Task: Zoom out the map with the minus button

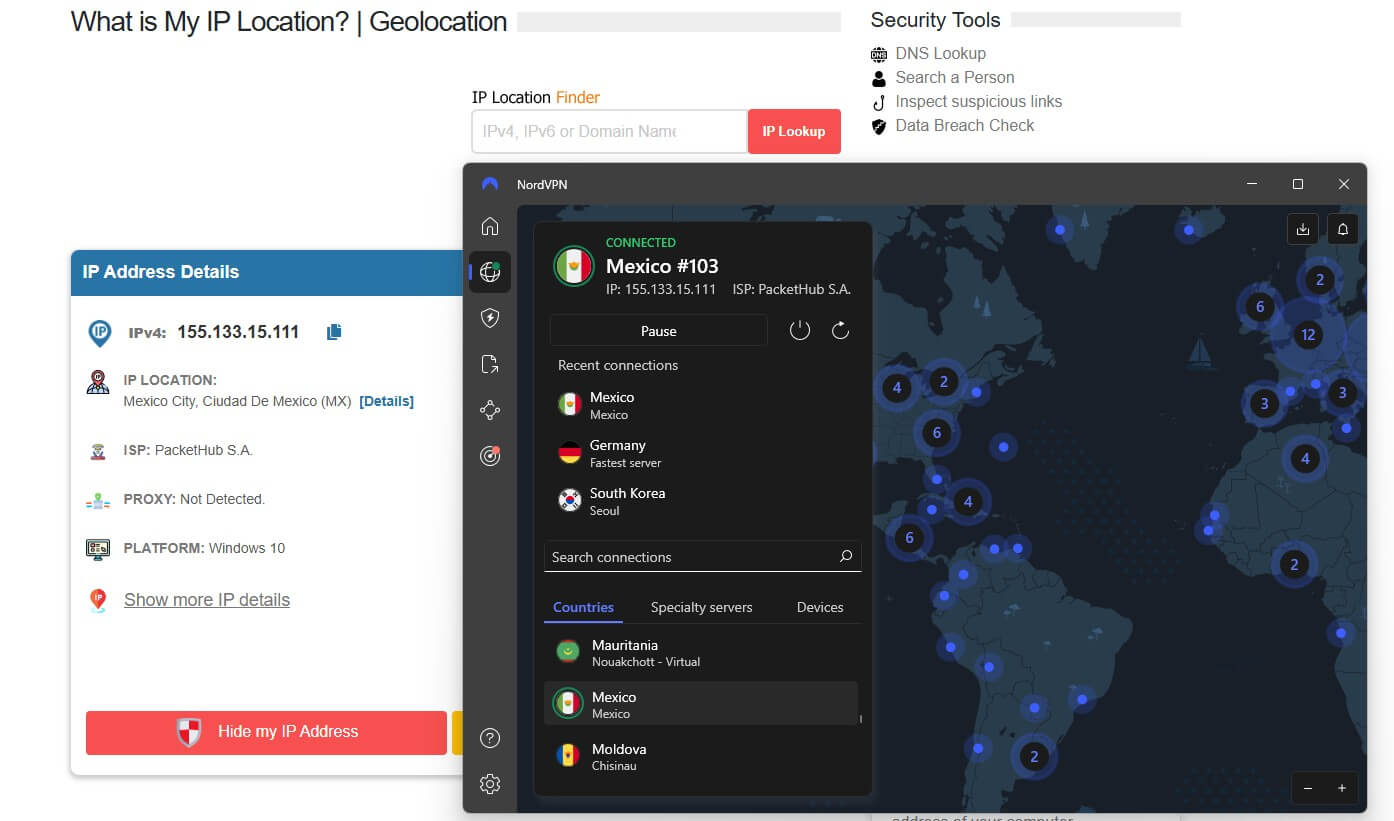Action: (1308, 788)
